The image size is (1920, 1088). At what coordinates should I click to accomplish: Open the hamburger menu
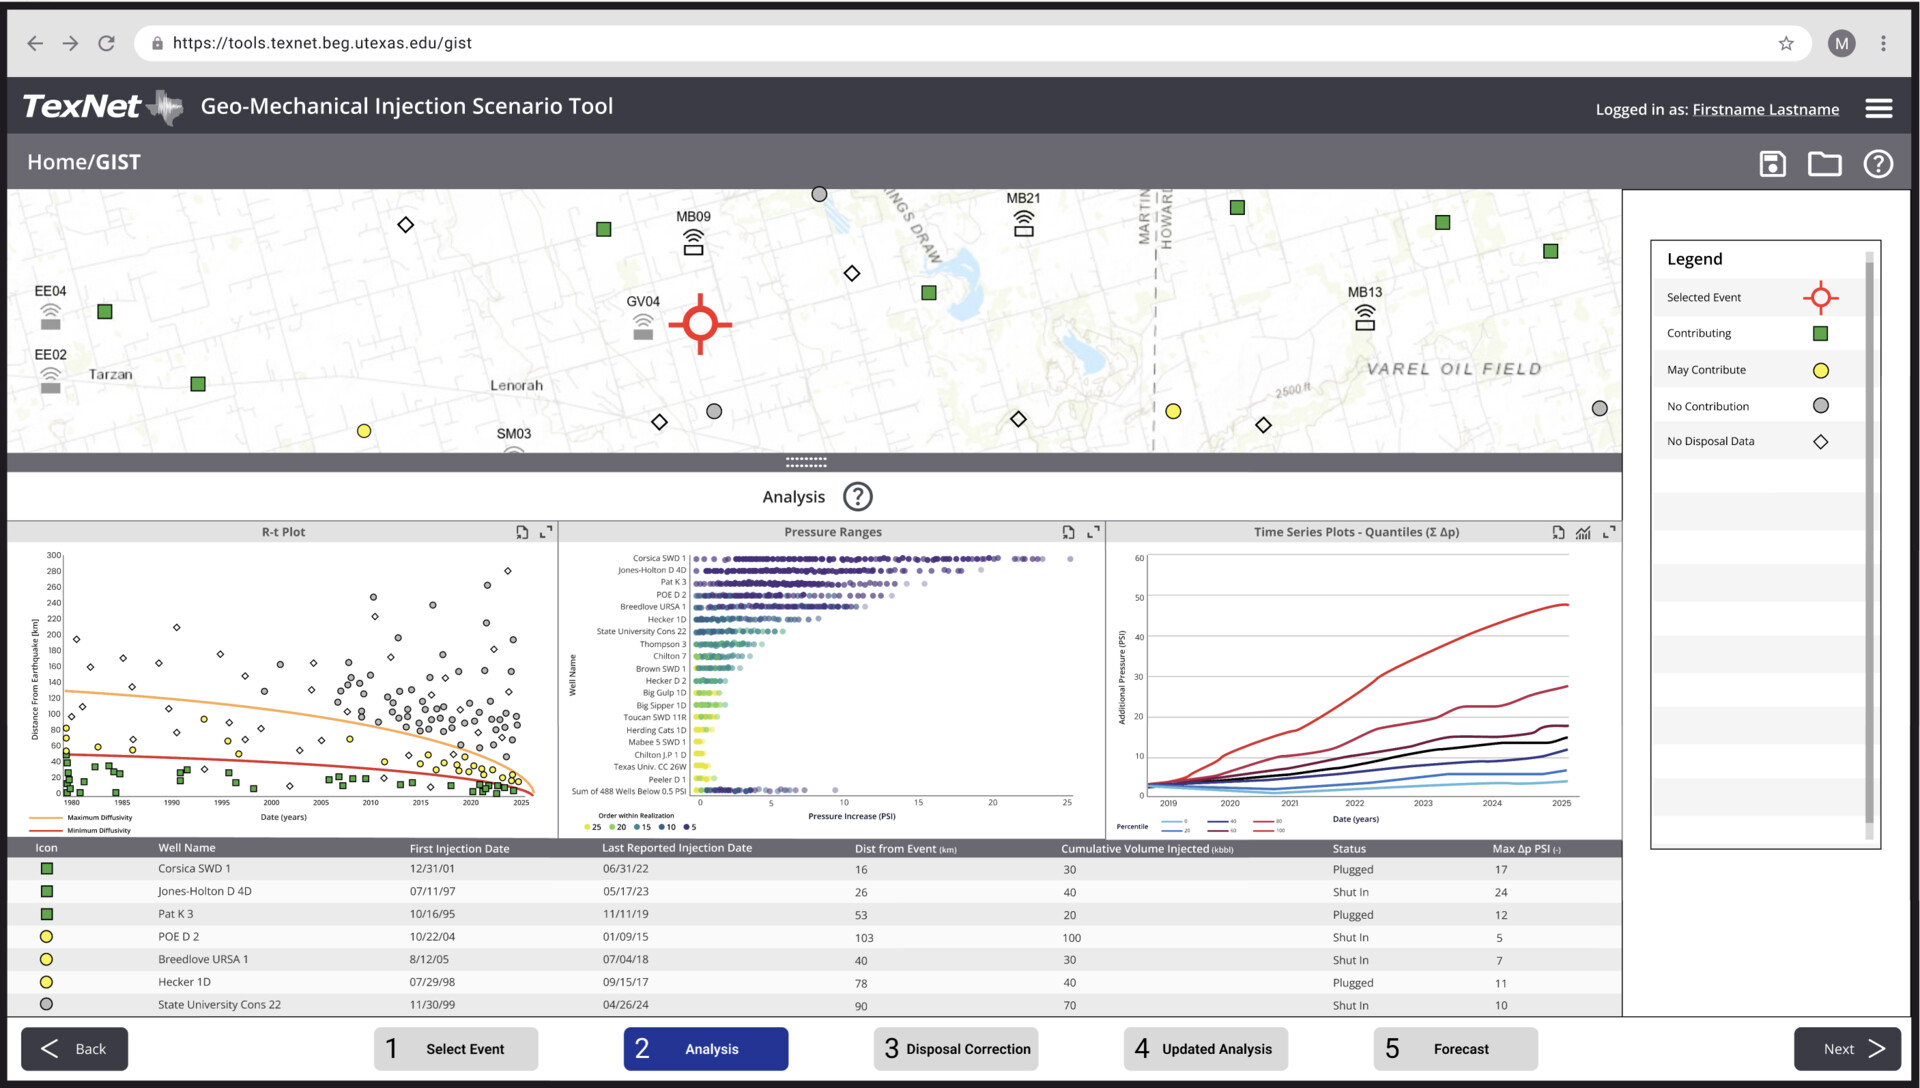point(1878,109)
